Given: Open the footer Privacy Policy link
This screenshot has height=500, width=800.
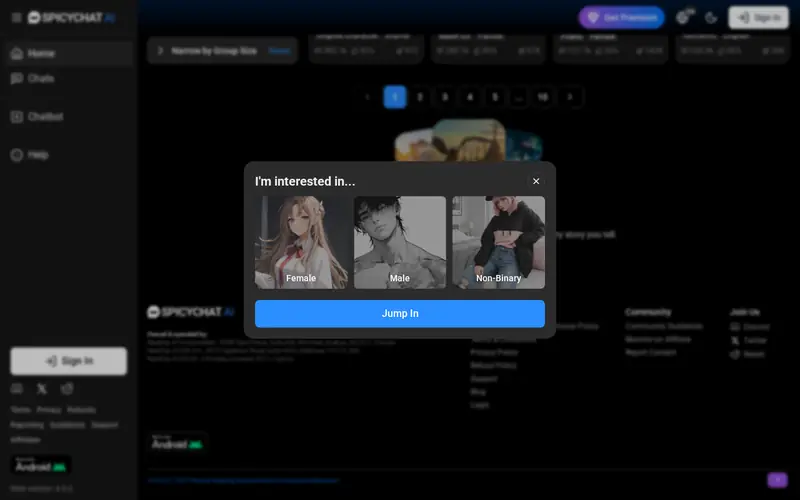Looking at the screenshot, I should click(494, 352).
